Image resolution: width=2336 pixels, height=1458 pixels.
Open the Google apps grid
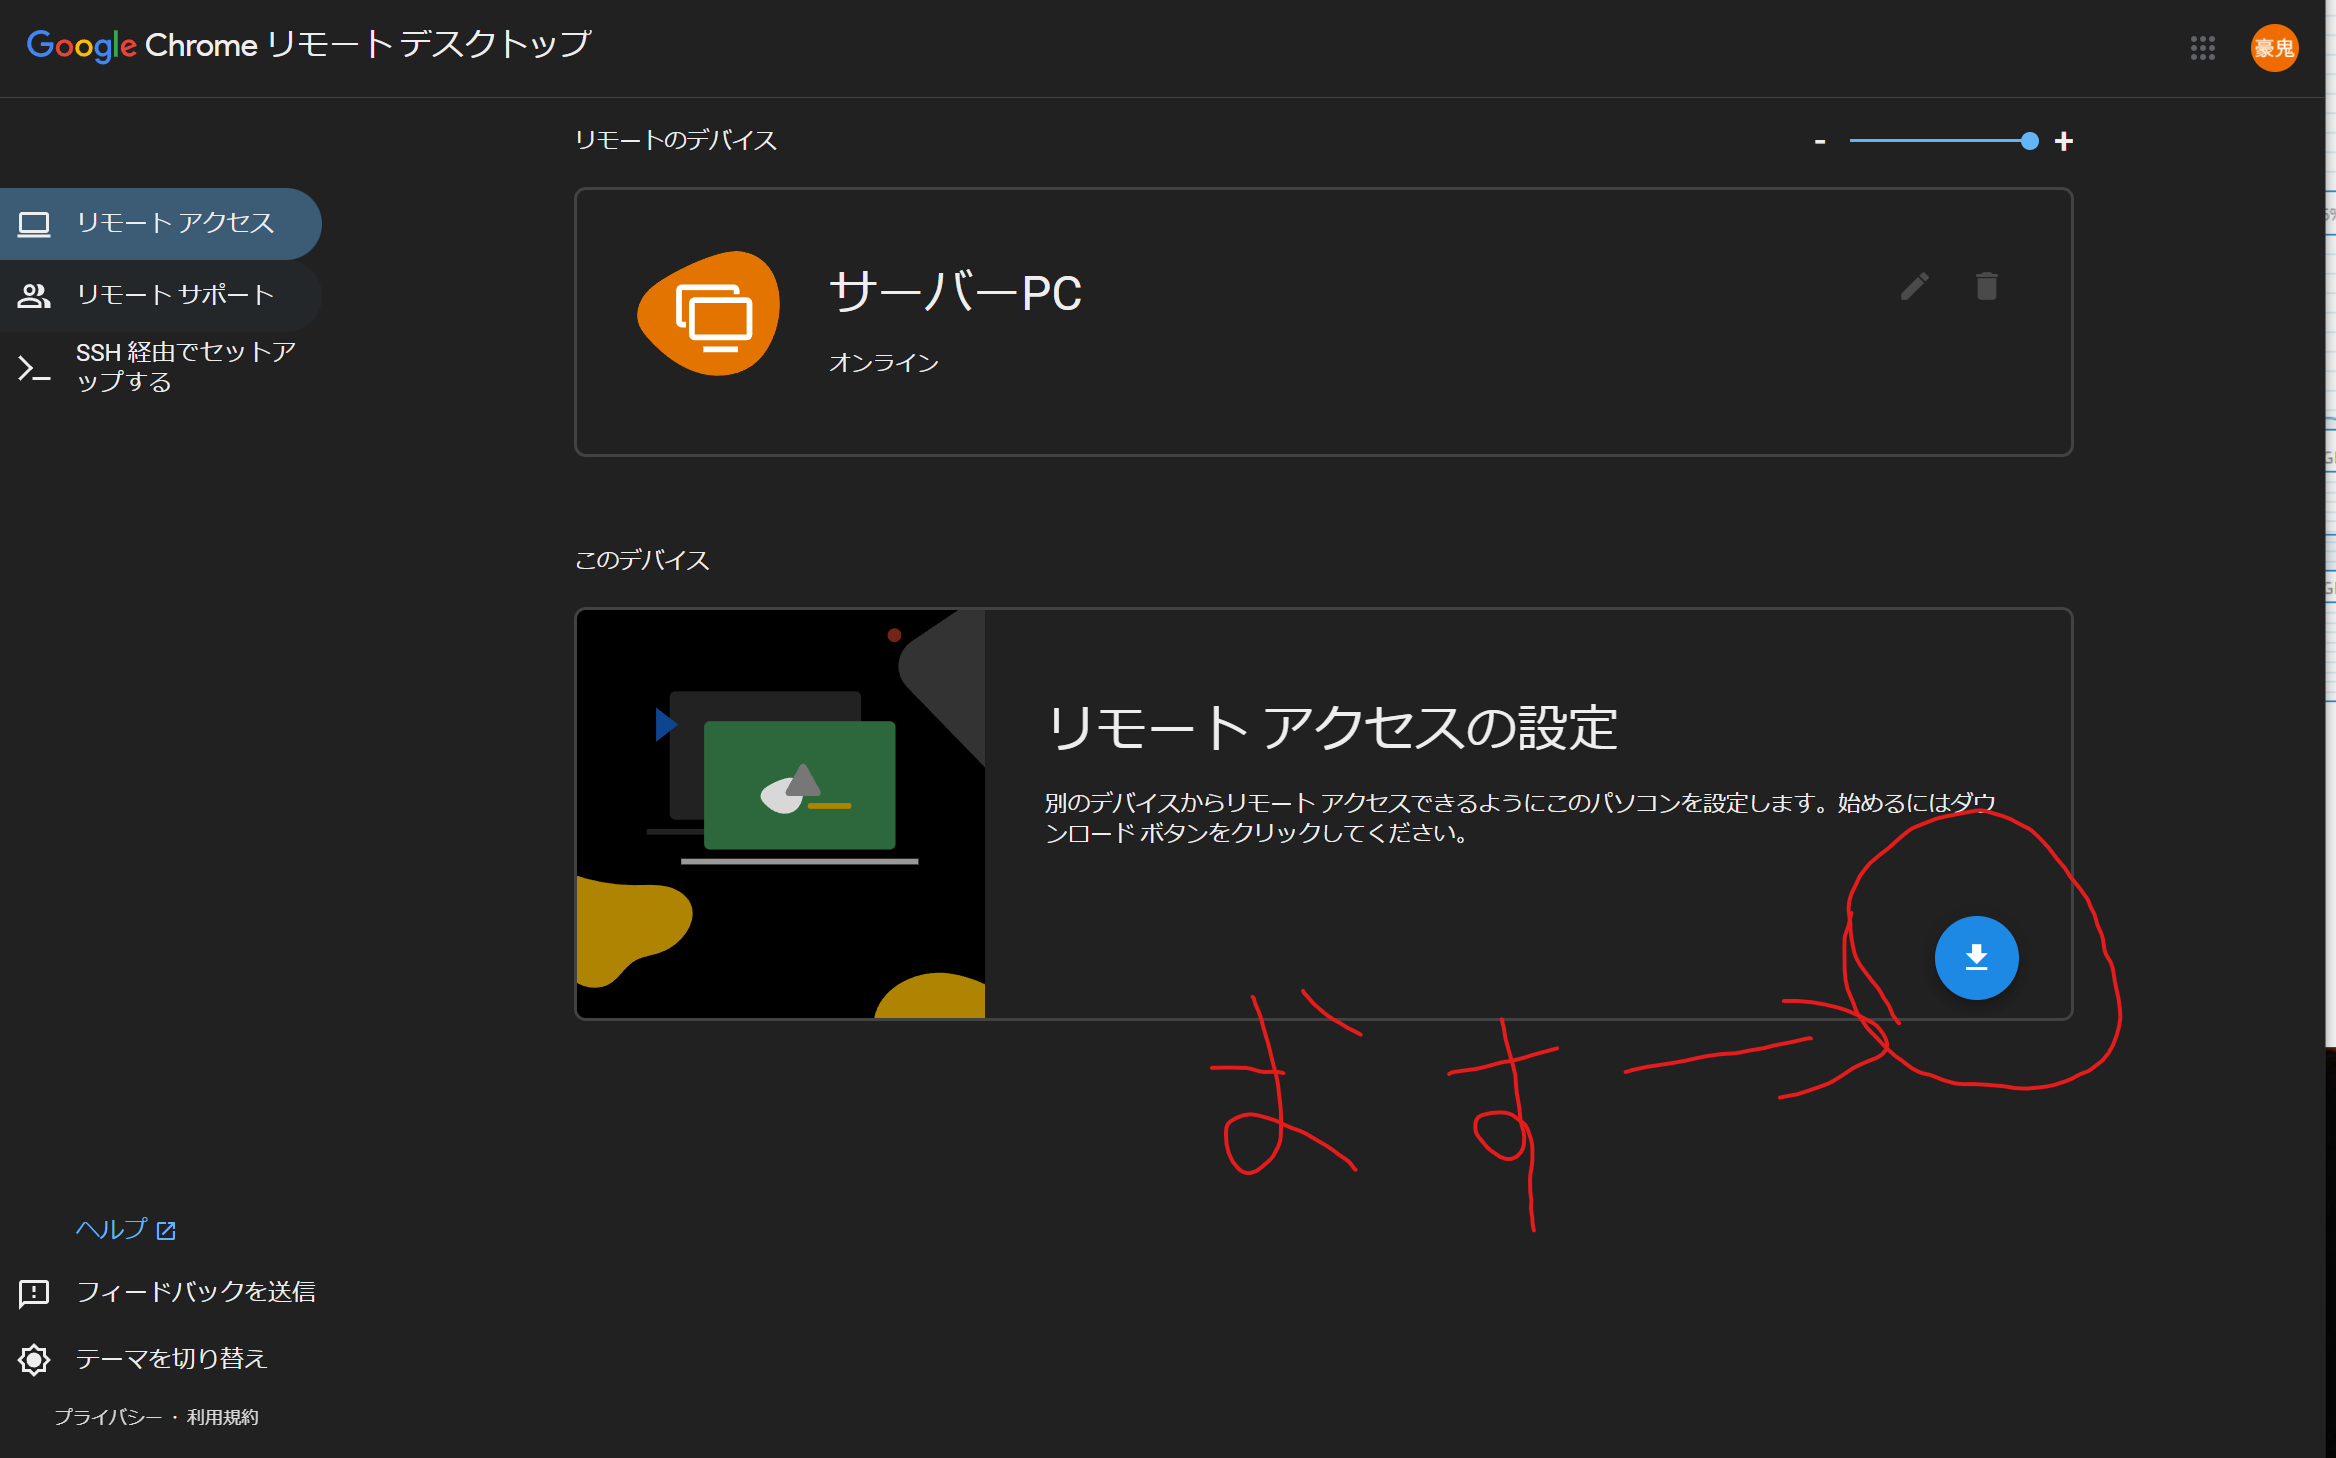click(x=2202, y=48)
